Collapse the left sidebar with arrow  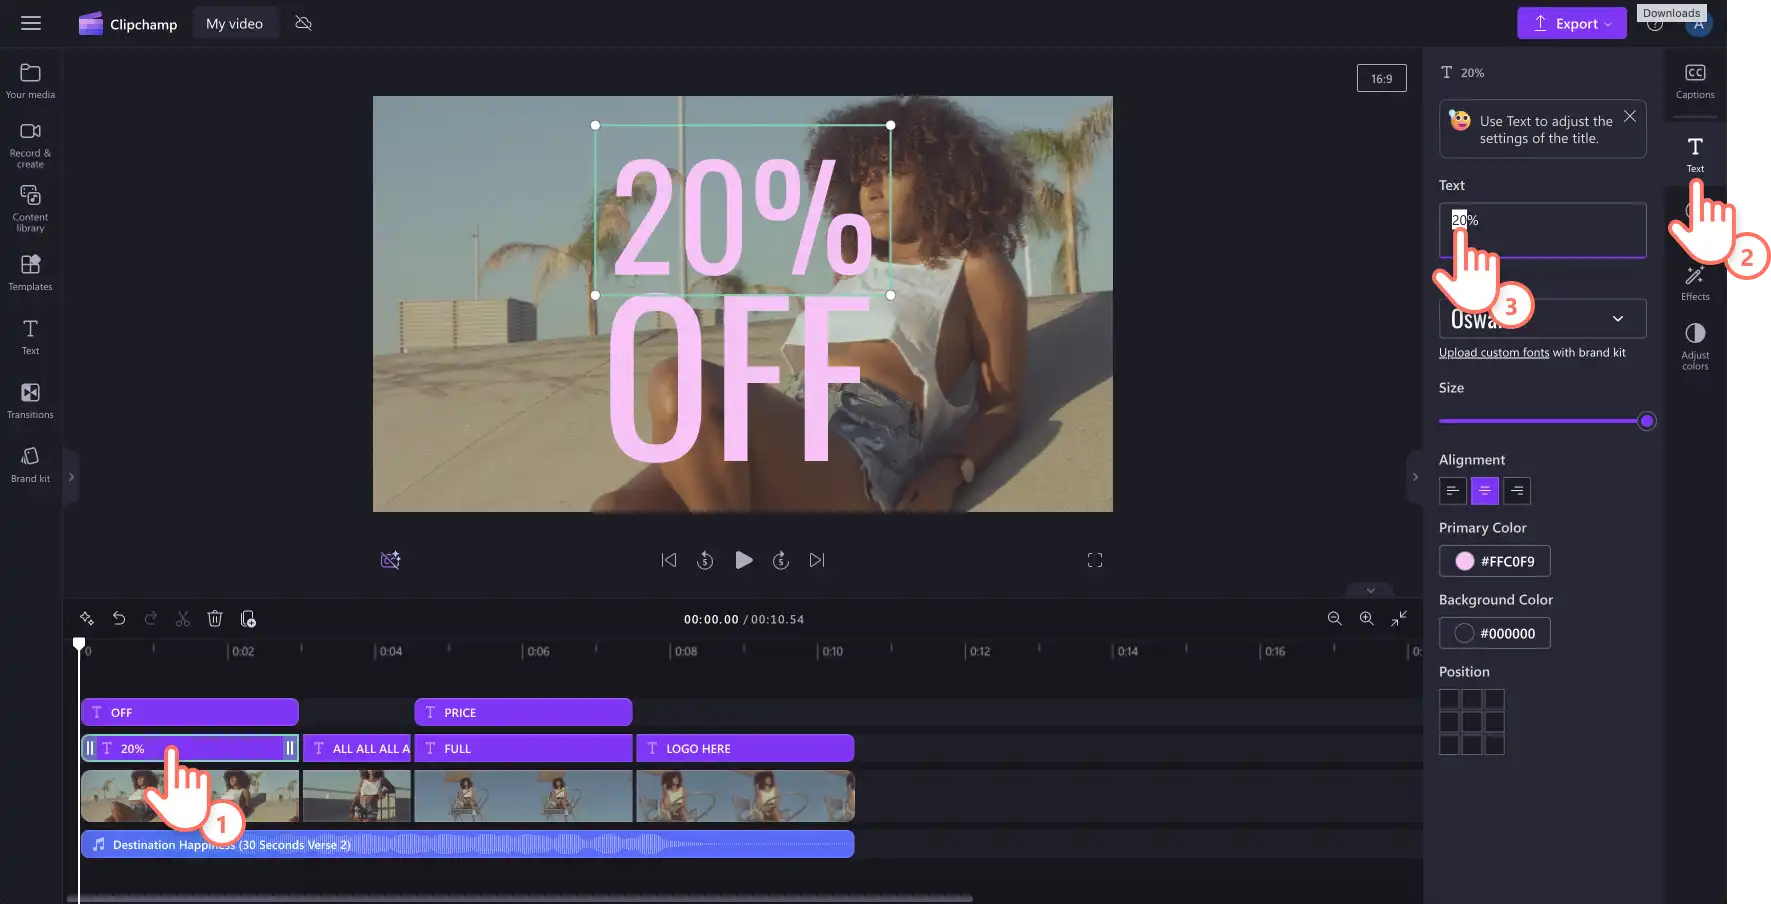coord(71,477)
